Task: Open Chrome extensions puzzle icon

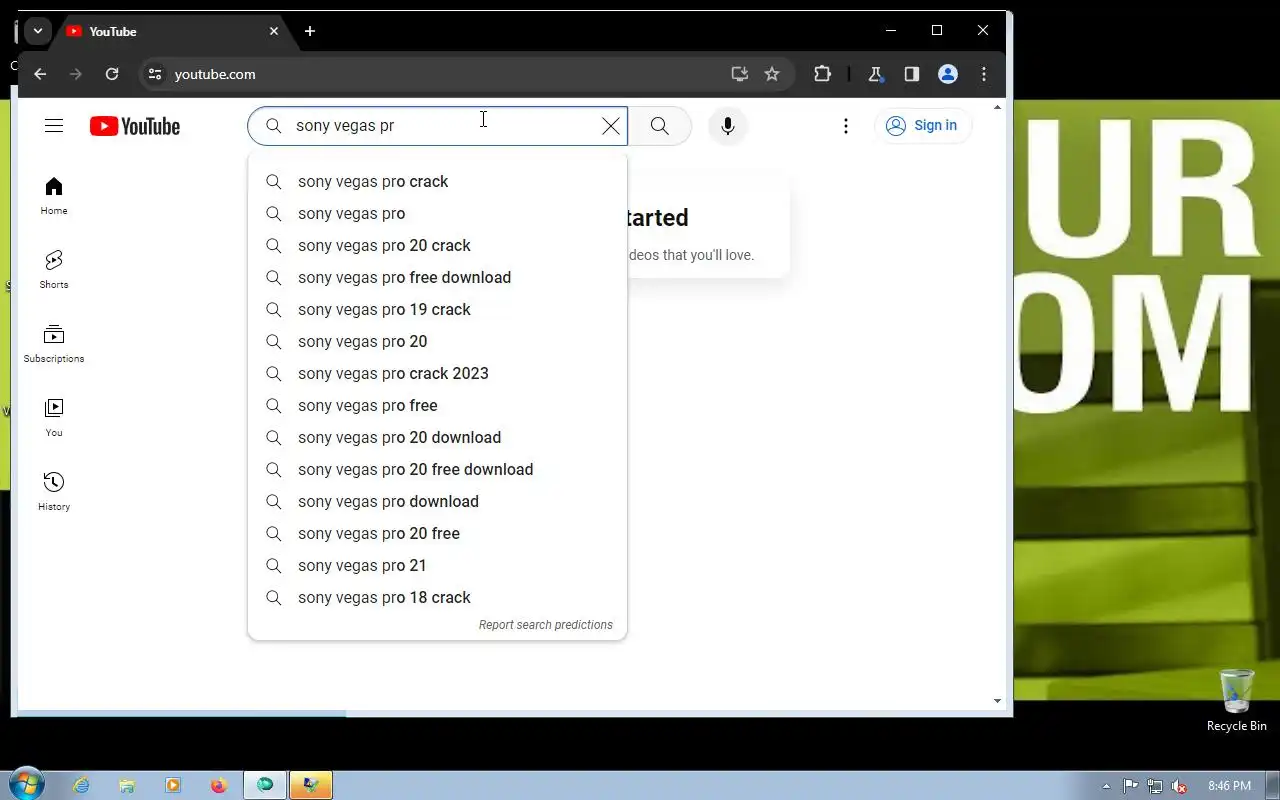Action: (x=822, y=74)
